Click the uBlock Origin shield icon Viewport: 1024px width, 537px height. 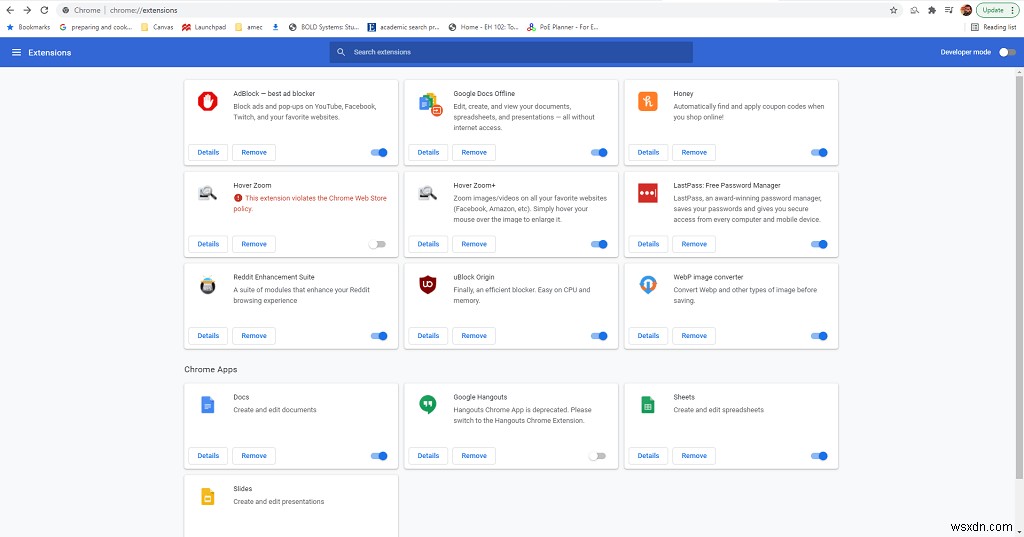click(x=428, y=285)
